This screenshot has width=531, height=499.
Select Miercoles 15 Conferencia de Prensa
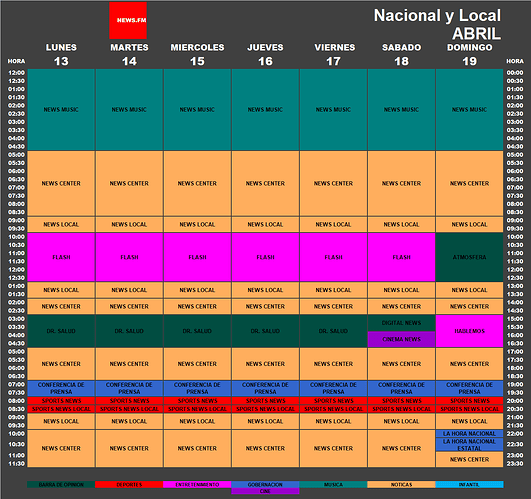[197, 388]
